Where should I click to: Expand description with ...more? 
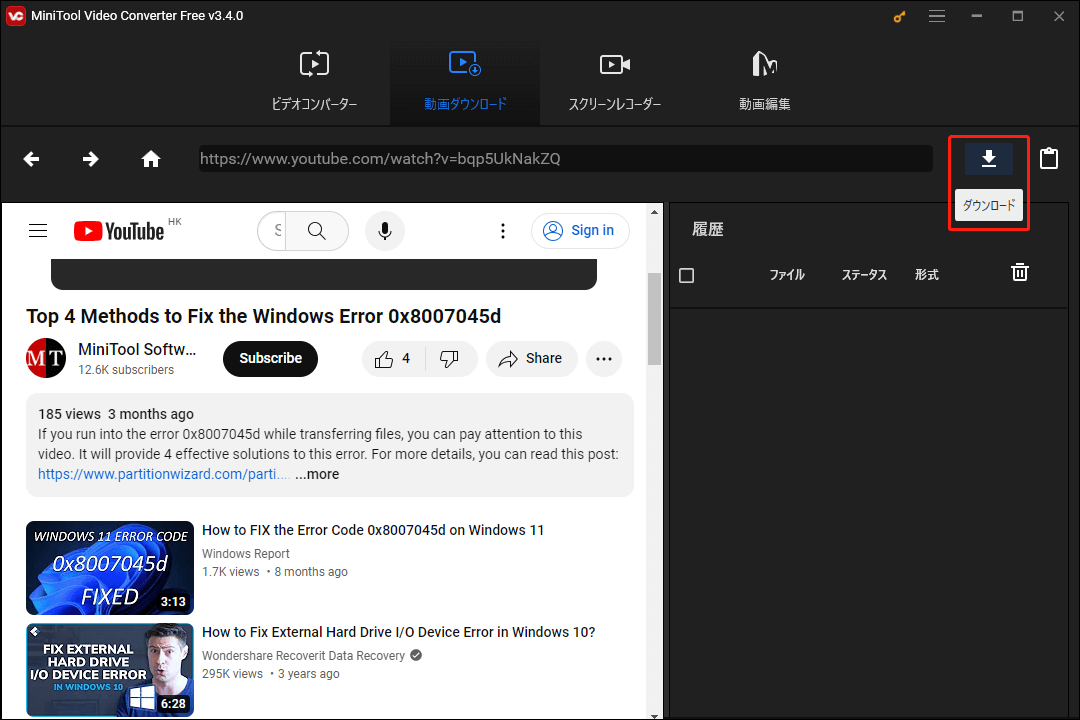pos(318,474)
